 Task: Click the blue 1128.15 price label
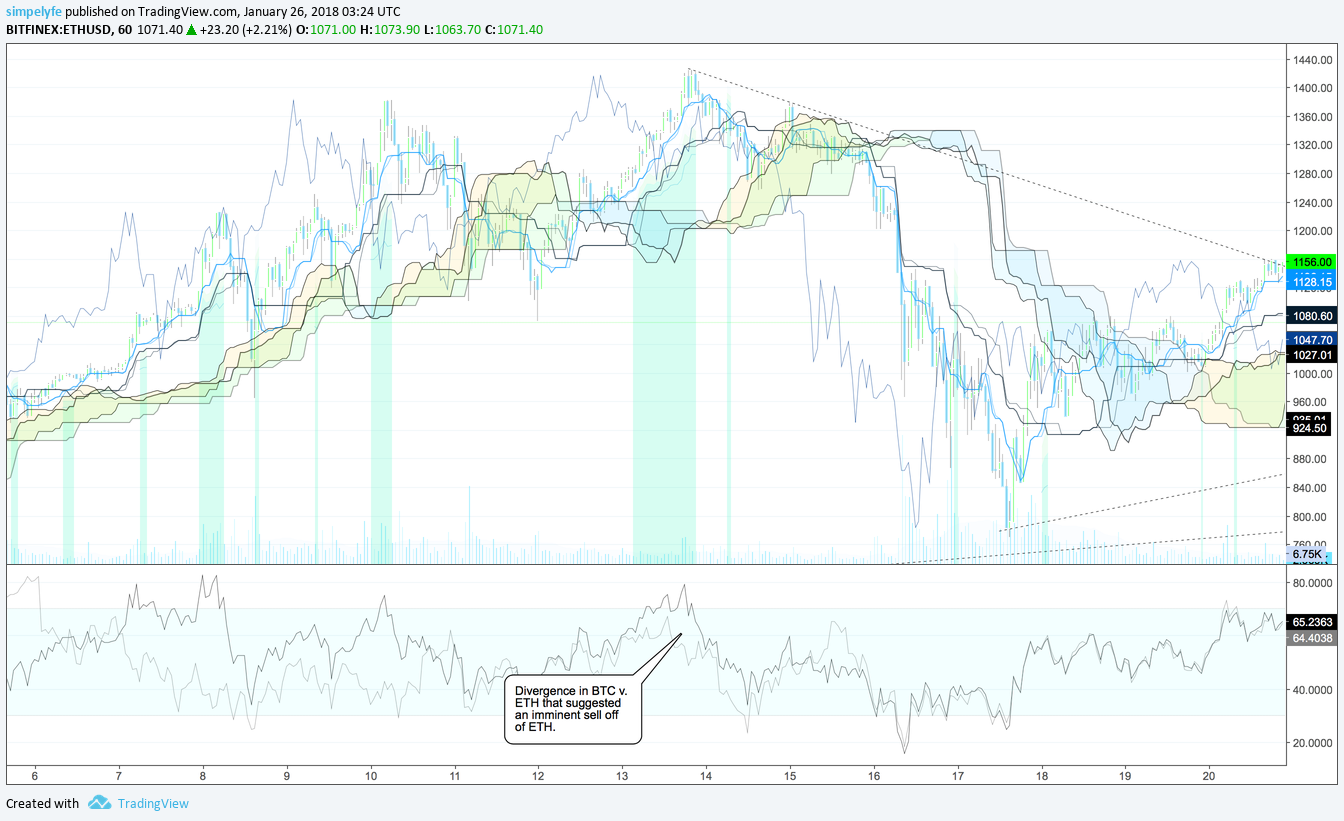1311,283
